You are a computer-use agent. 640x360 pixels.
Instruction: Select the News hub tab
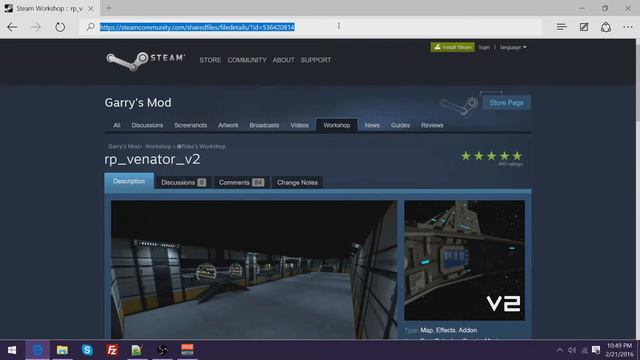click(x=372, y=125)
